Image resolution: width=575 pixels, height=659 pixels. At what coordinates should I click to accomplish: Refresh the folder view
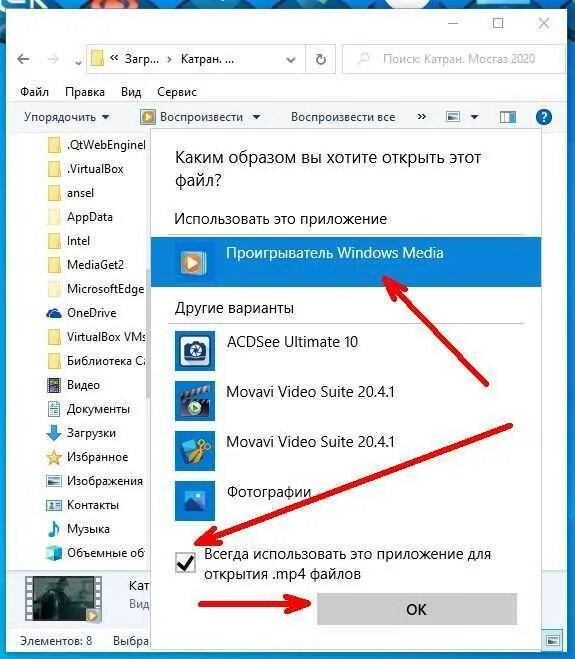click(321, 59)
